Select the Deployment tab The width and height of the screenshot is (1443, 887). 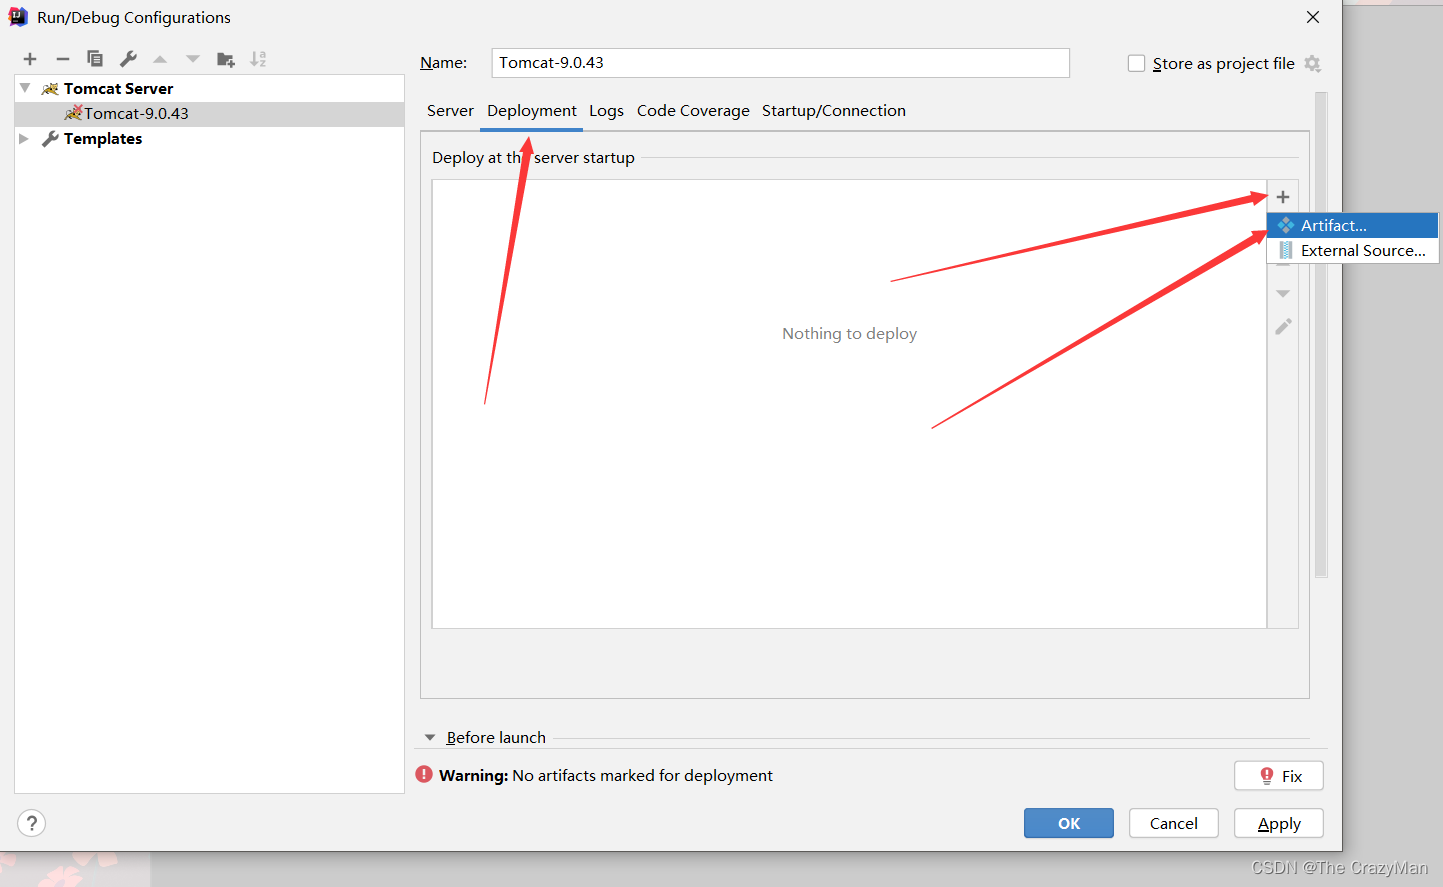click(532, 111)
